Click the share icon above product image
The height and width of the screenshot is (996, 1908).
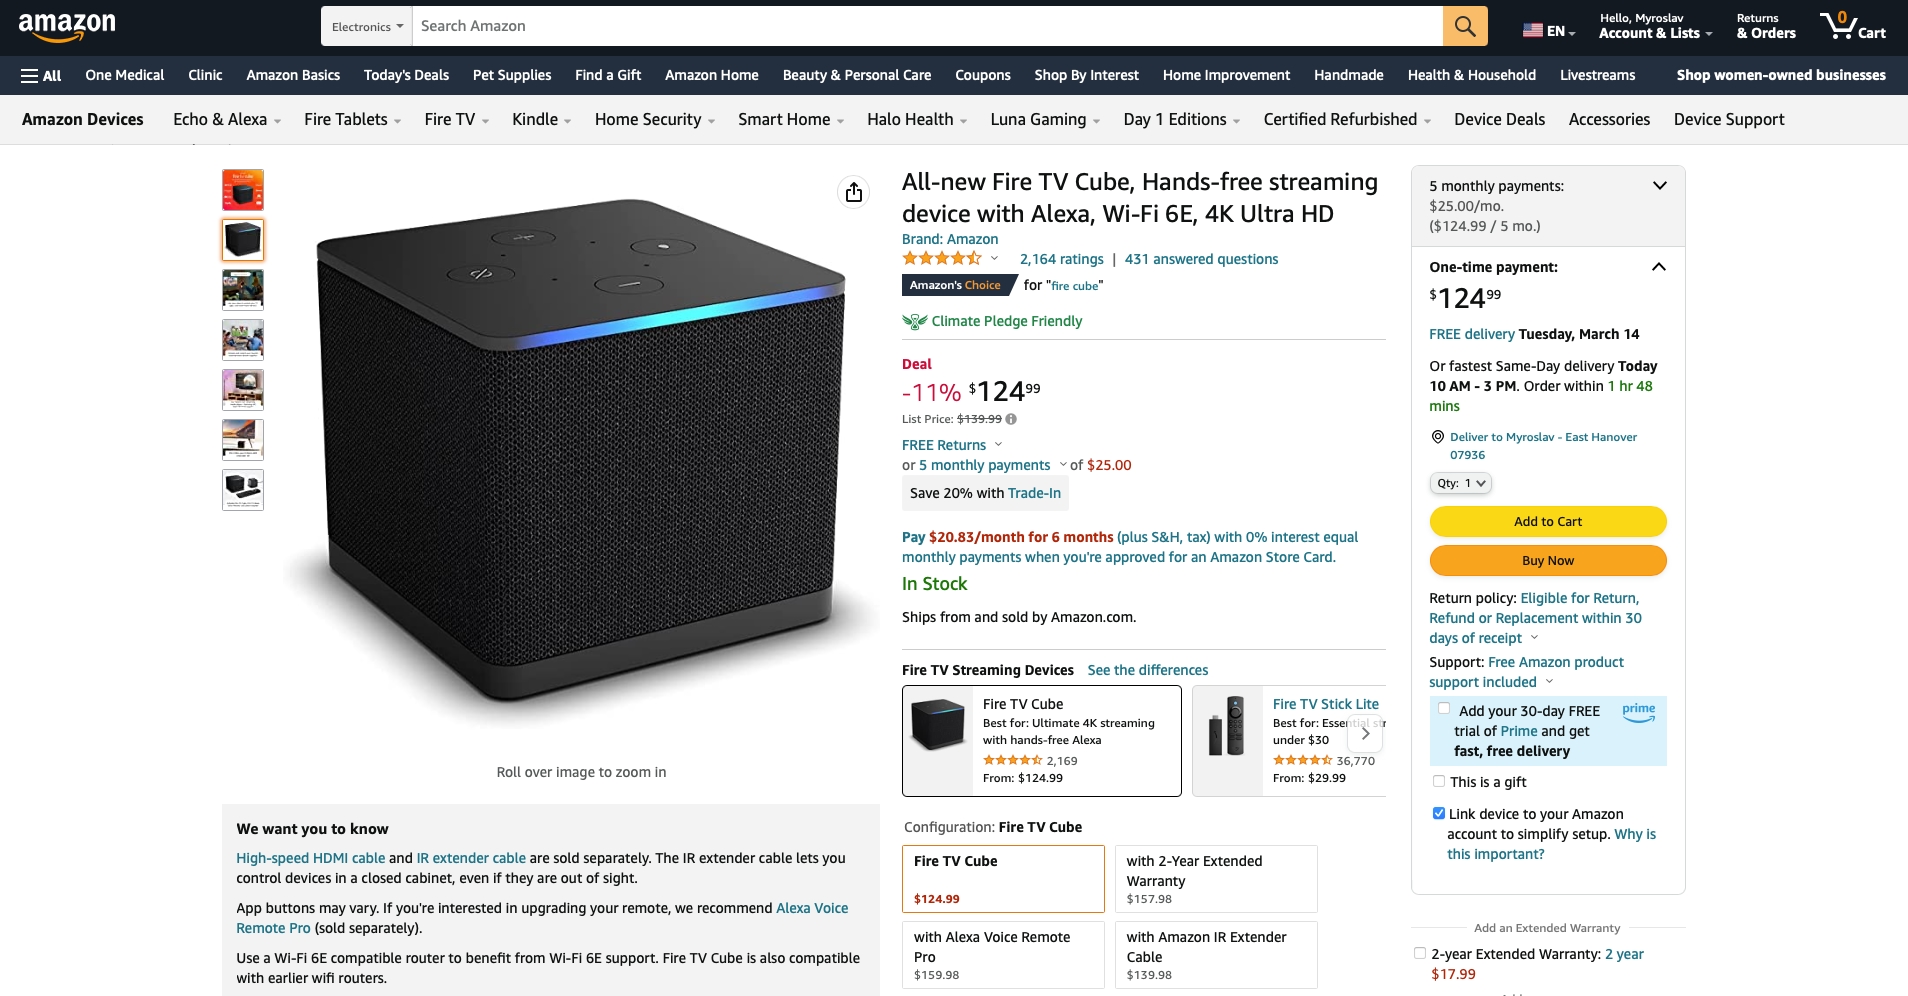coord(853,192)
